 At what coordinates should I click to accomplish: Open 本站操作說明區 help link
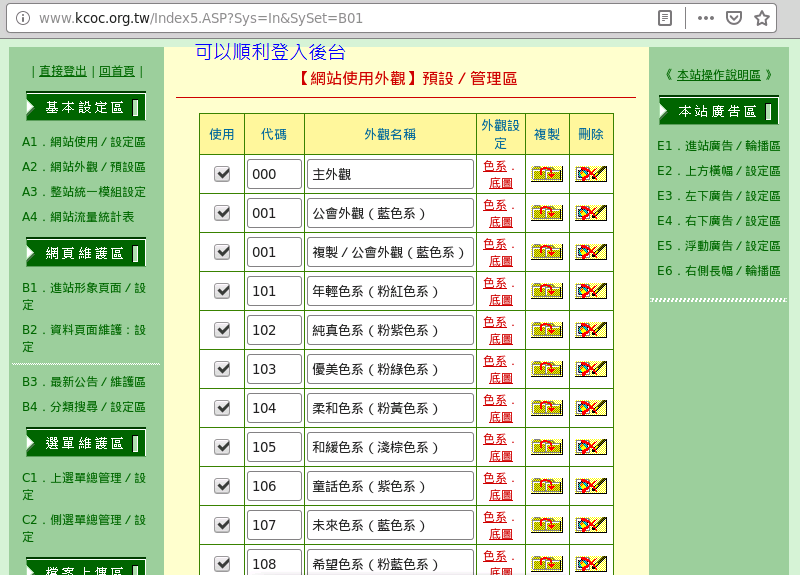pos(718,75)
